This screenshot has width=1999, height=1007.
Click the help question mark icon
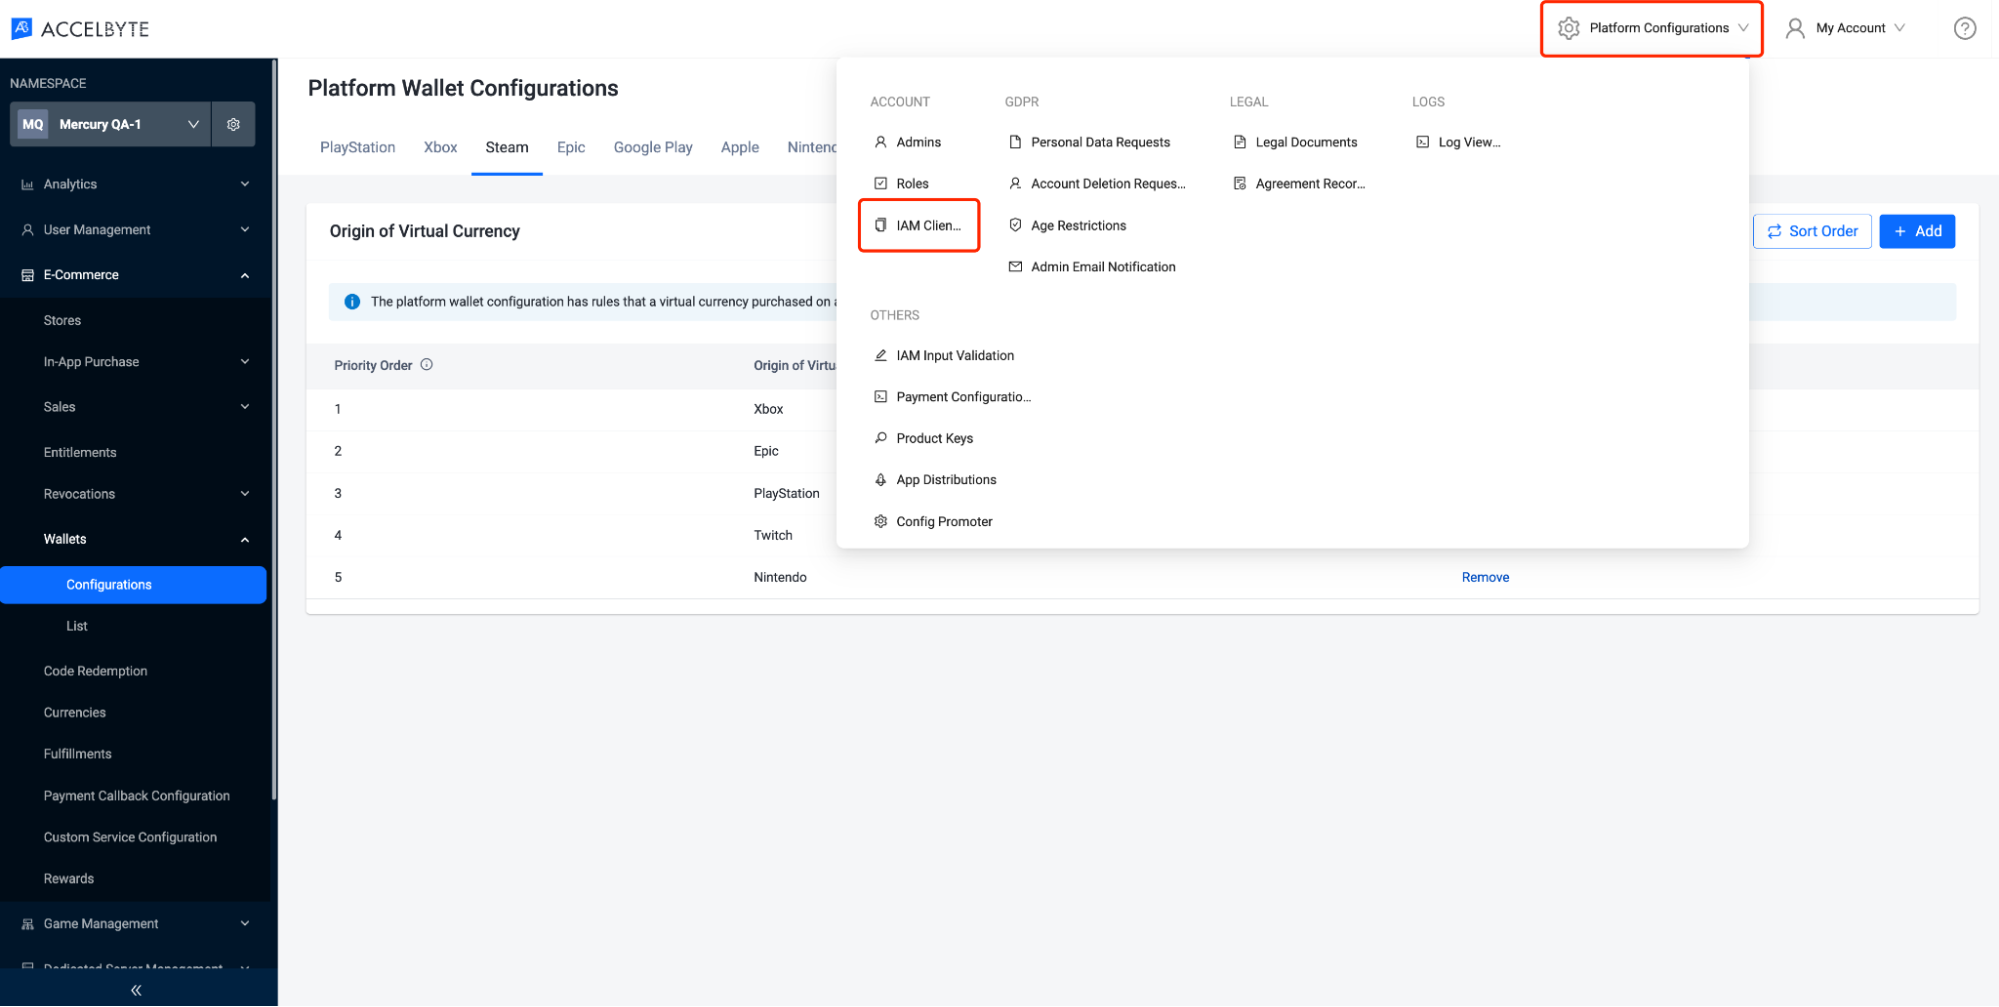(1964, 28)
